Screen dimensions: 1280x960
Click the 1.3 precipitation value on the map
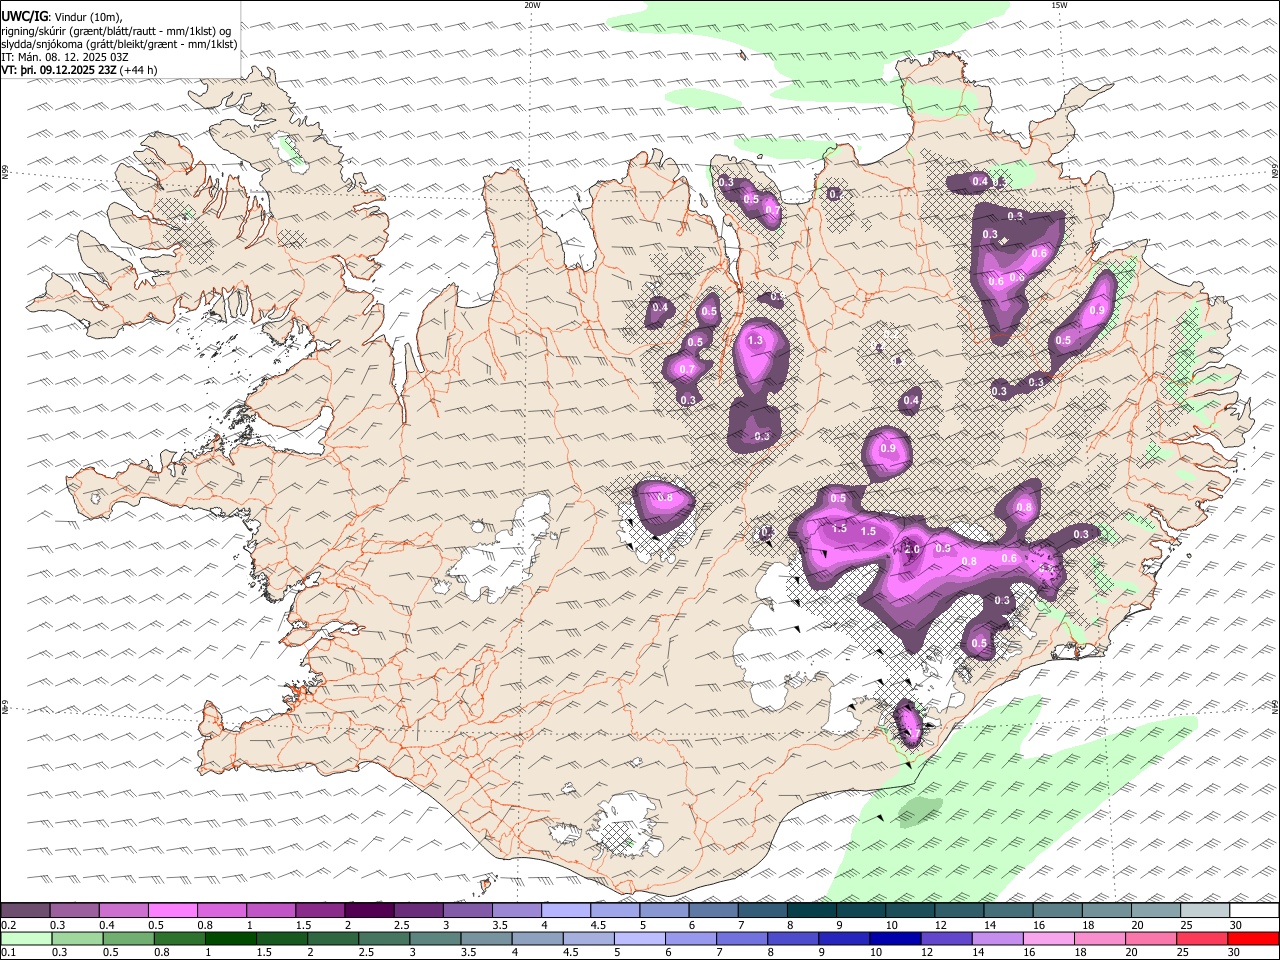click(755, 341)
